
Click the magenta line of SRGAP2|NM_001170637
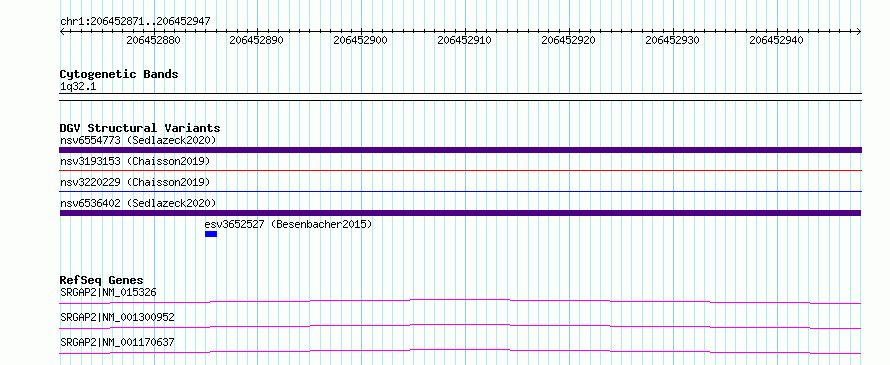point(460,351)
